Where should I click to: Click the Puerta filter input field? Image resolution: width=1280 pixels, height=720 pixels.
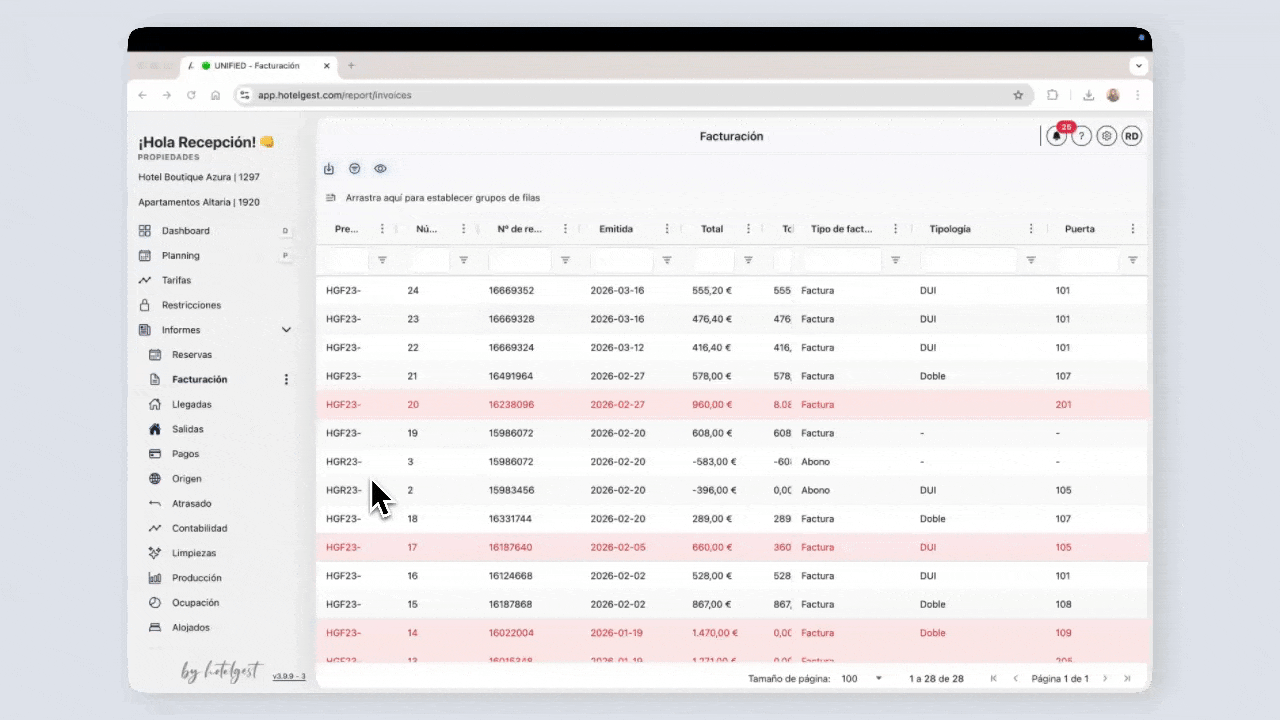coord(1087,260)
